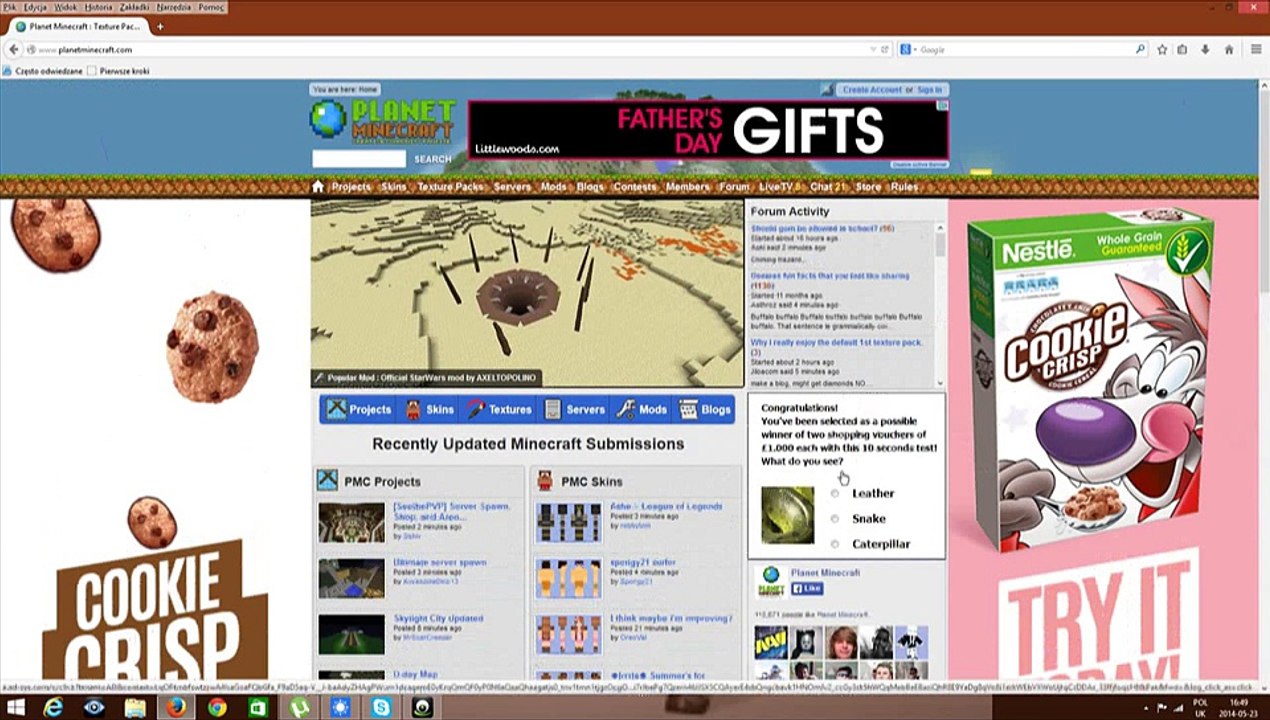The width and height of the screenshot is (1270, 720).
Task: Open the Ultimate server spawn project link
Action: [x=440, y=562]
